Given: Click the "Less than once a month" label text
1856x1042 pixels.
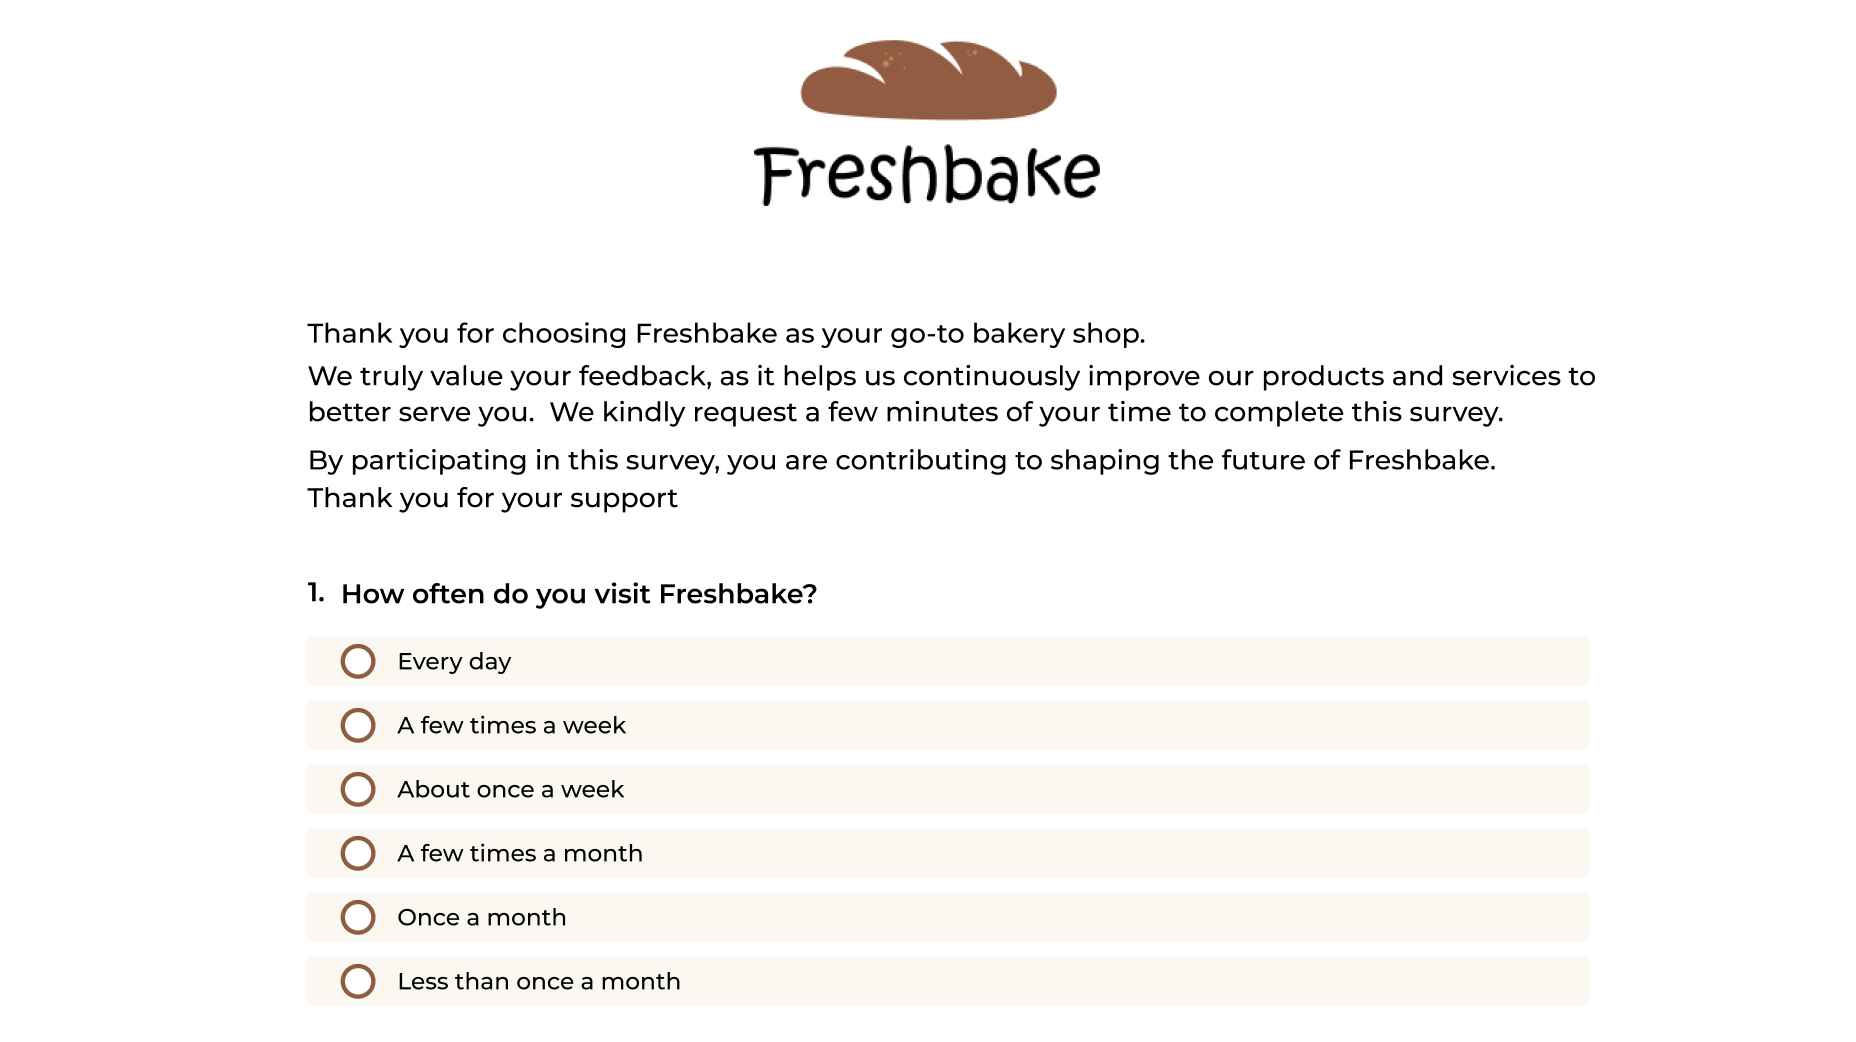Looking at the screenshot, I should 539,982.
